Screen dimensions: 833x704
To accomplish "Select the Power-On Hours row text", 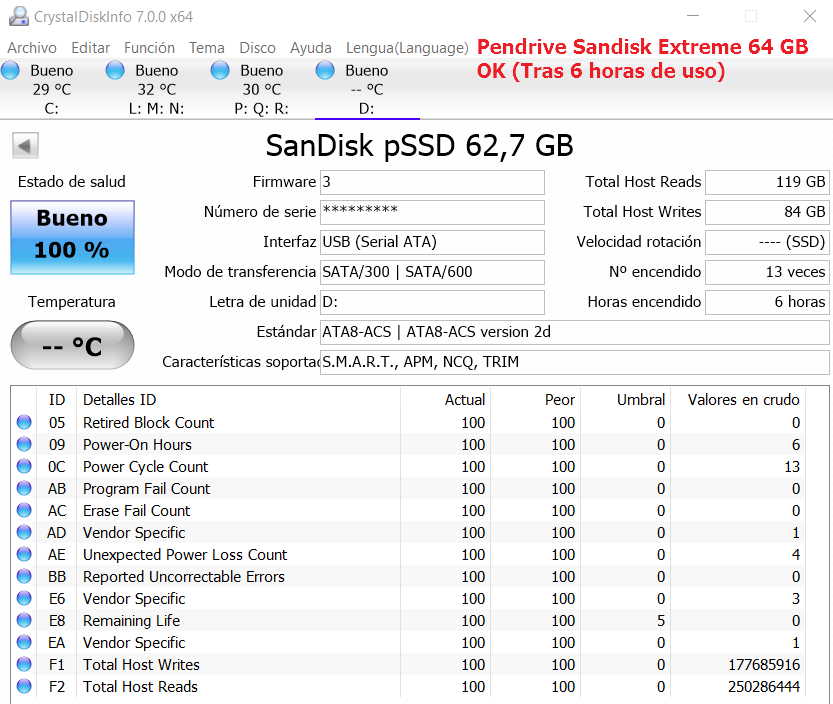I will click(x=137, y=445).
